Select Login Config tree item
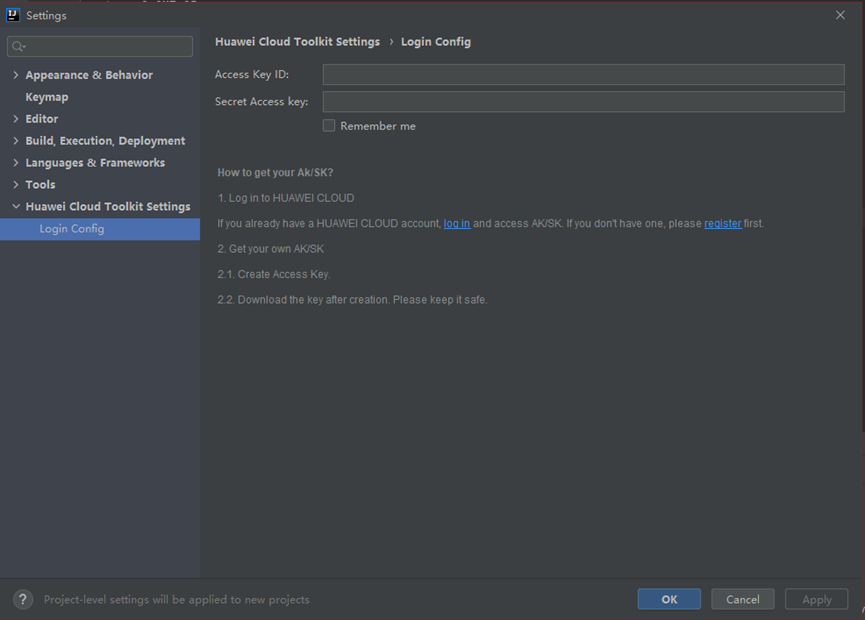Image resolution: width=865 pixels, height=620 pixels. click(x=72, y=229)
